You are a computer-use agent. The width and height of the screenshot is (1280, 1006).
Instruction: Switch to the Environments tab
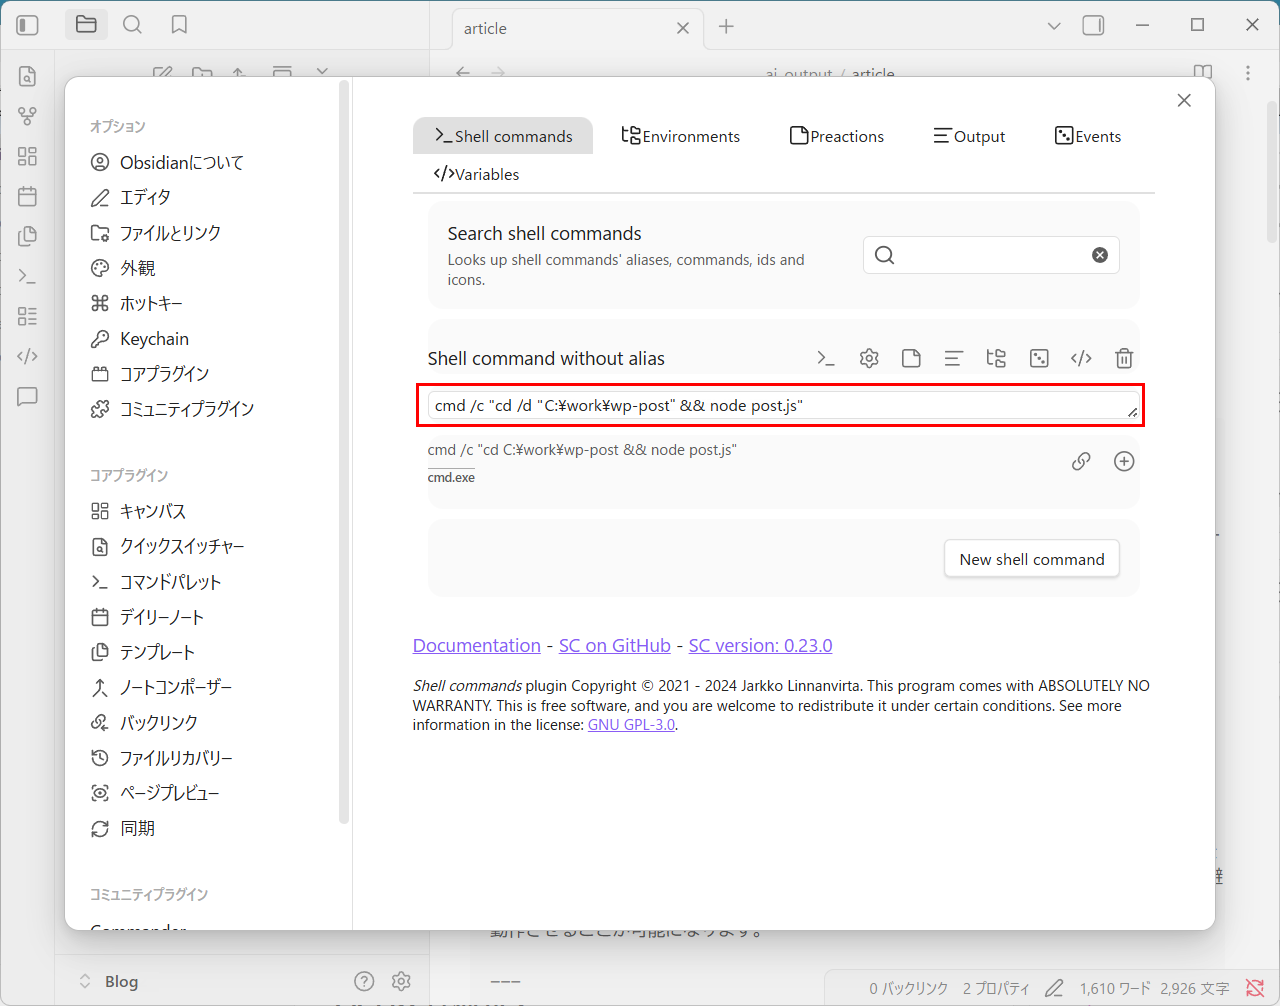click(x=681, y=136)
